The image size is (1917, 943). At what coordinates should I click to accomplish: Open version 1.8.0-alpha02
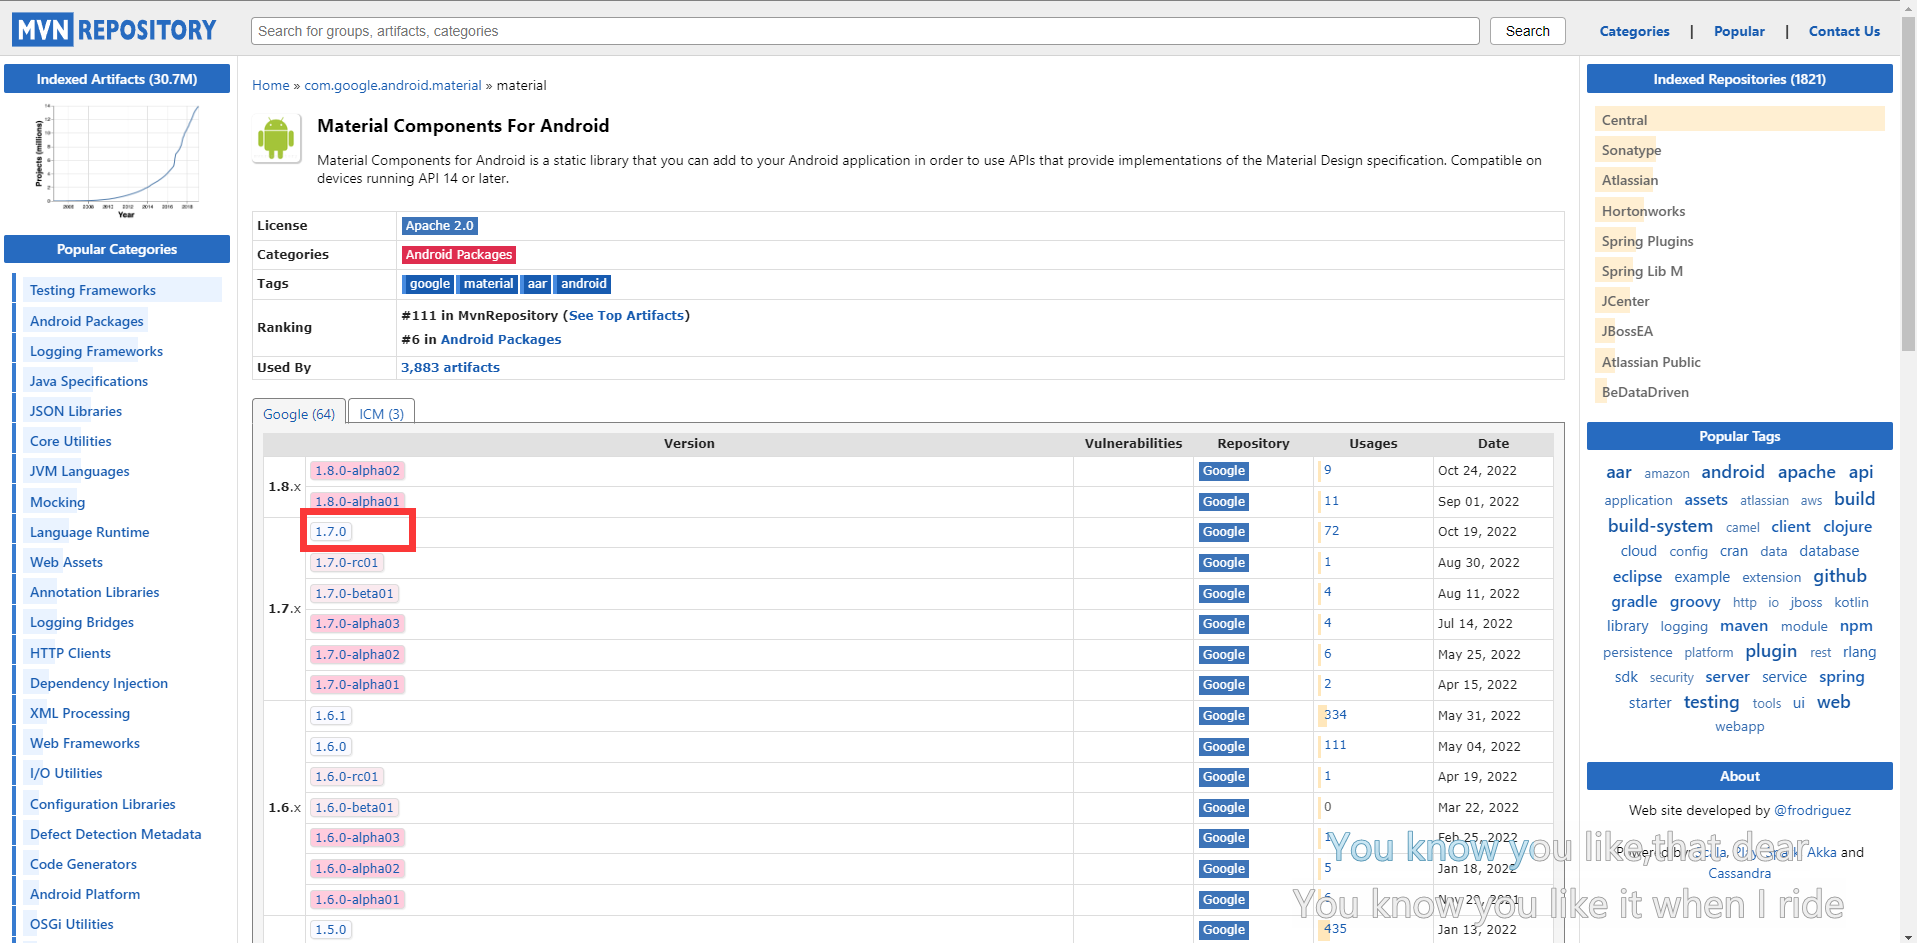[357, 471]
